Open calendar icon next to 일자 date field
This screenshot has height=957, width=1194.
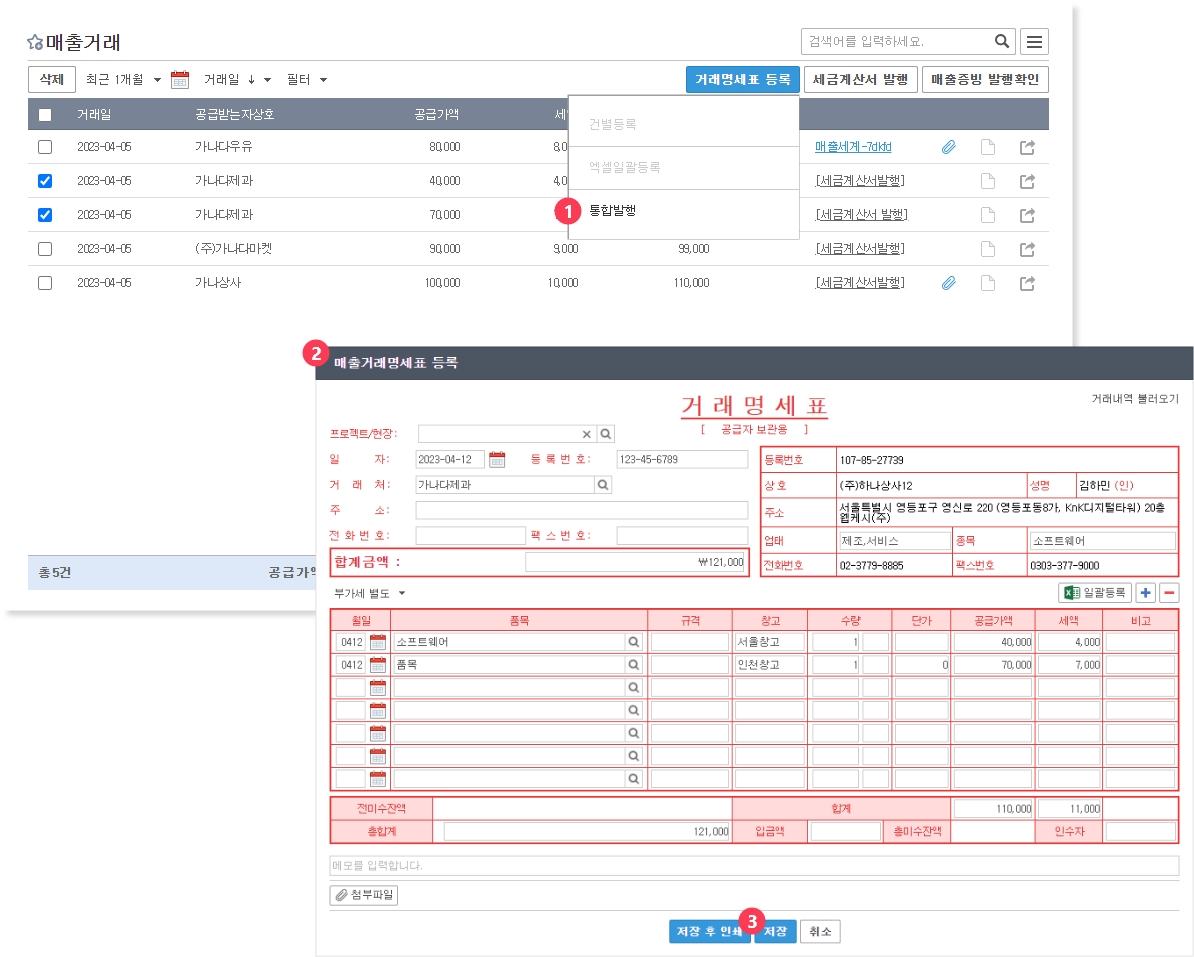click(x=497, y=460)
